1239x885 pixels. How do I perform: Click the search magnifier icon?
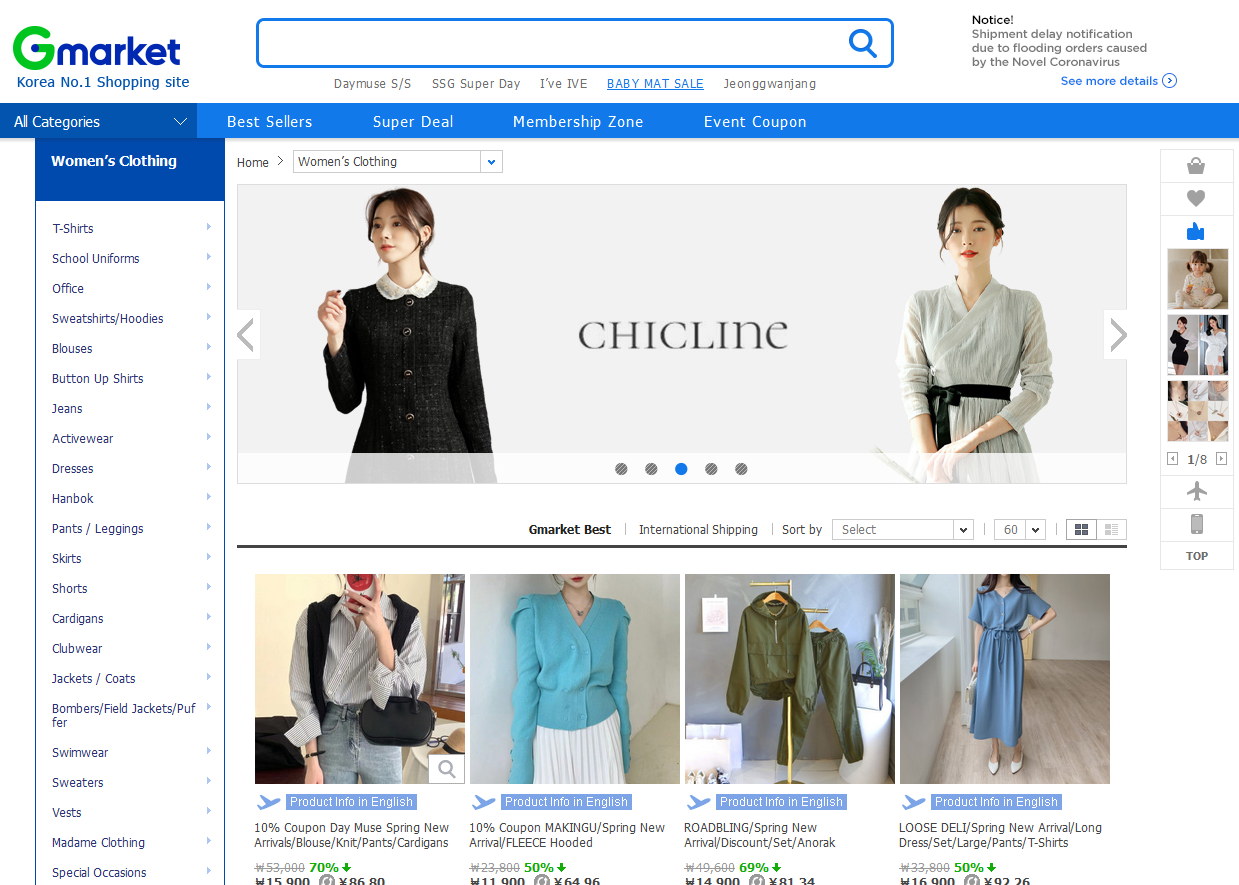[x=862, y=43]
